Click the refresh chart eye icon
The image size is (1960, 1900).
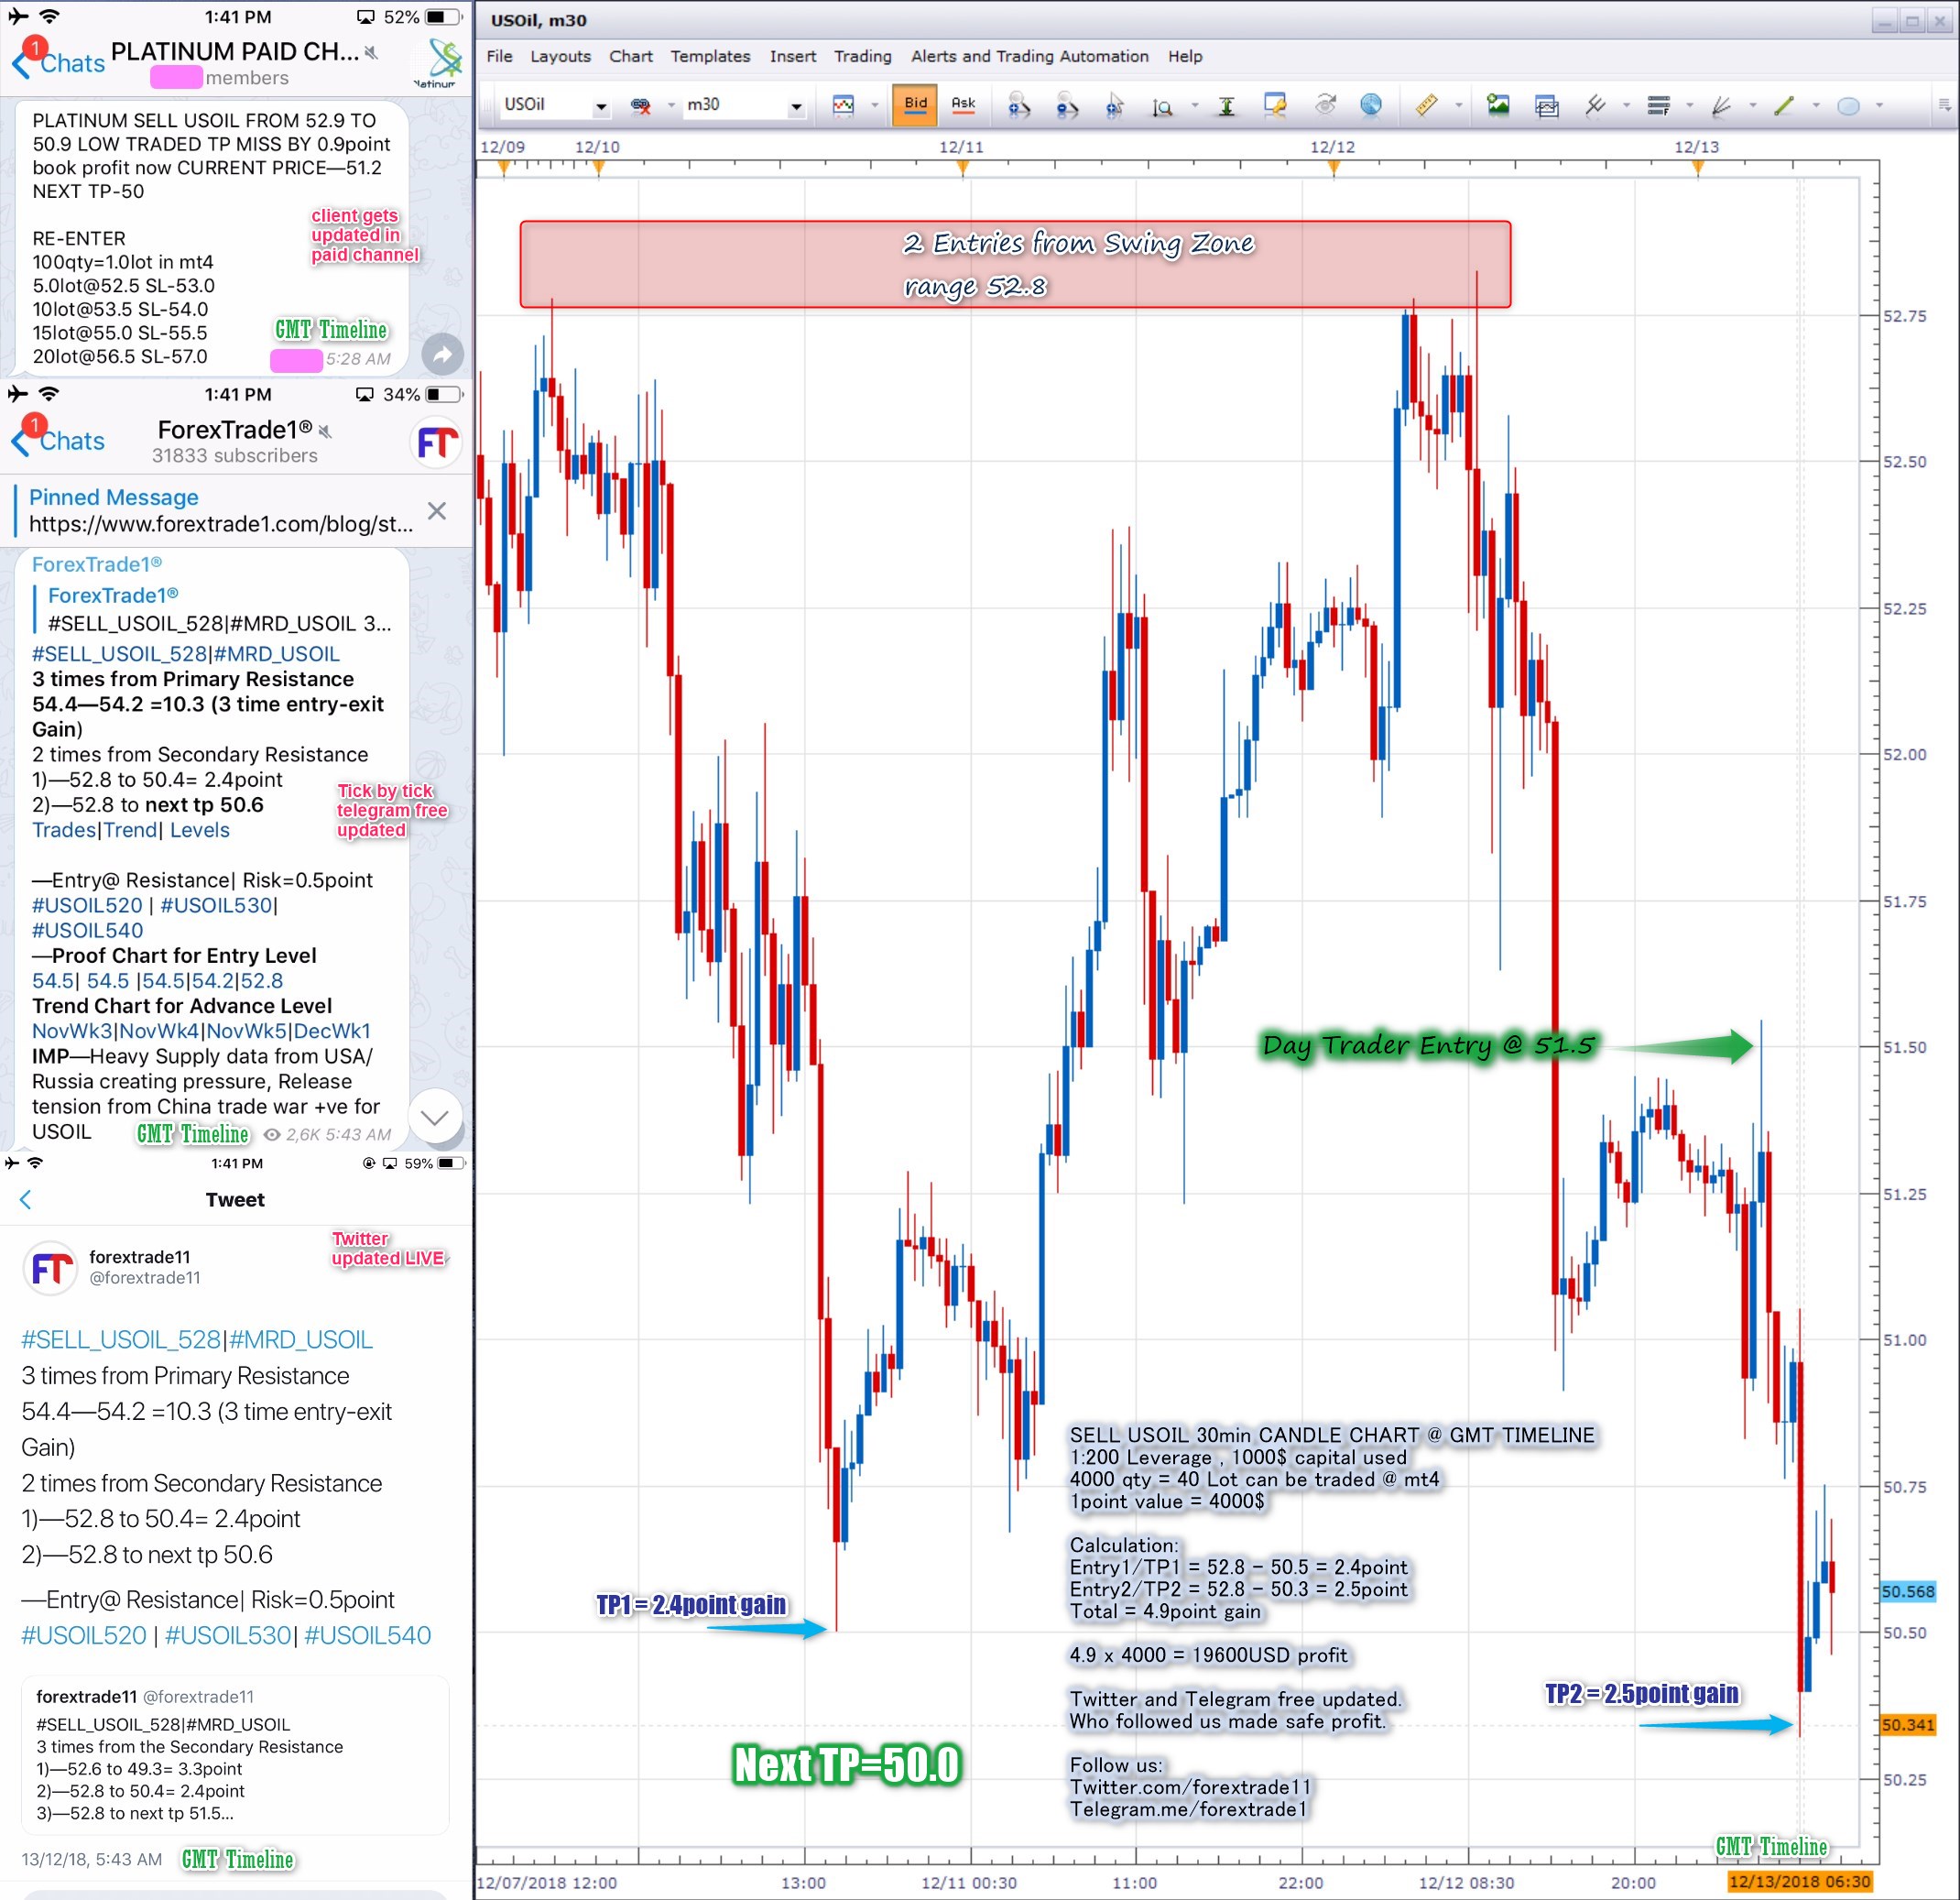[x=1325, y=104]
